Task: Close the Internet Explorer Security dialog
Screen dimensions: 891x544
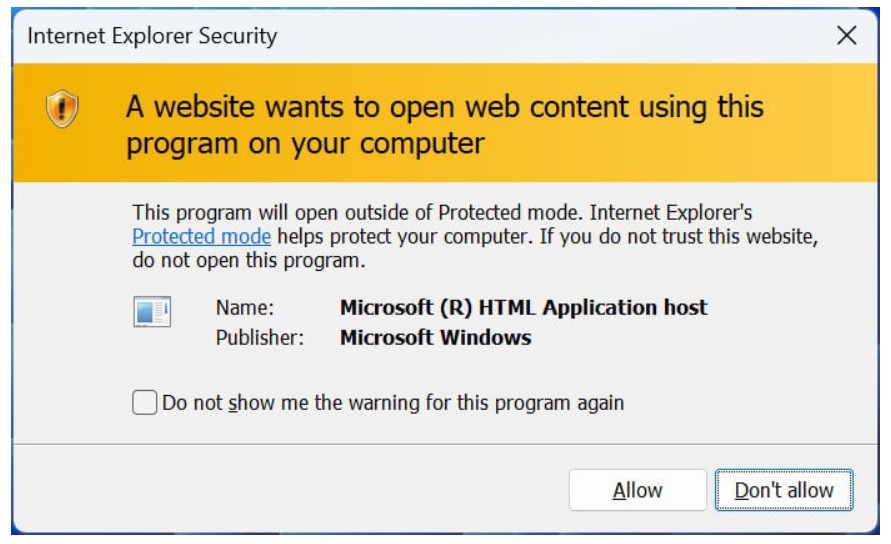Action: [846, 36]
